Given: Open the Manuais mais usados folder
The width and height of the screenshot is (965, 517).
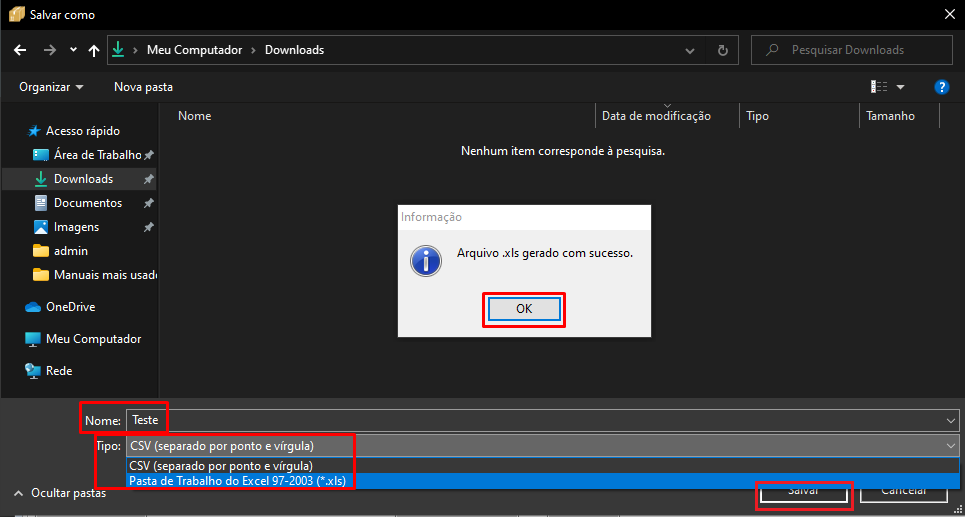Looking at the screenshot, I should point(95,275).
